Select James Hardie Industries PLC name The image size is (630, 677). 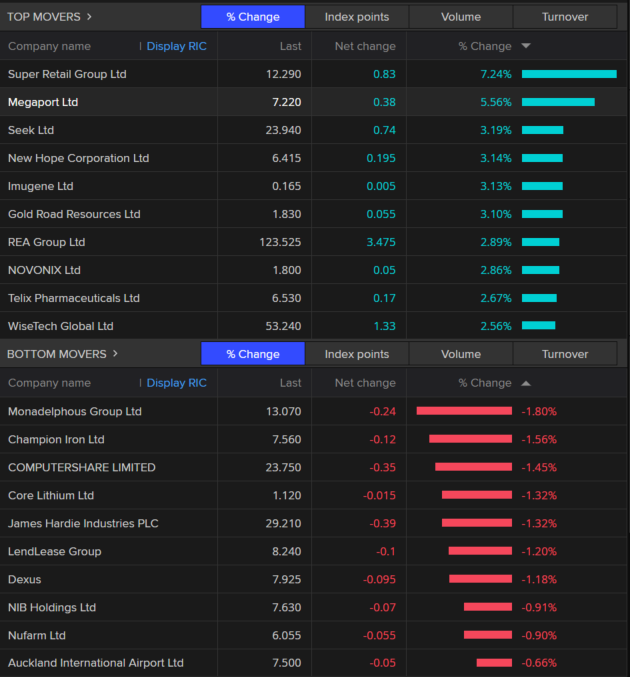83,523
